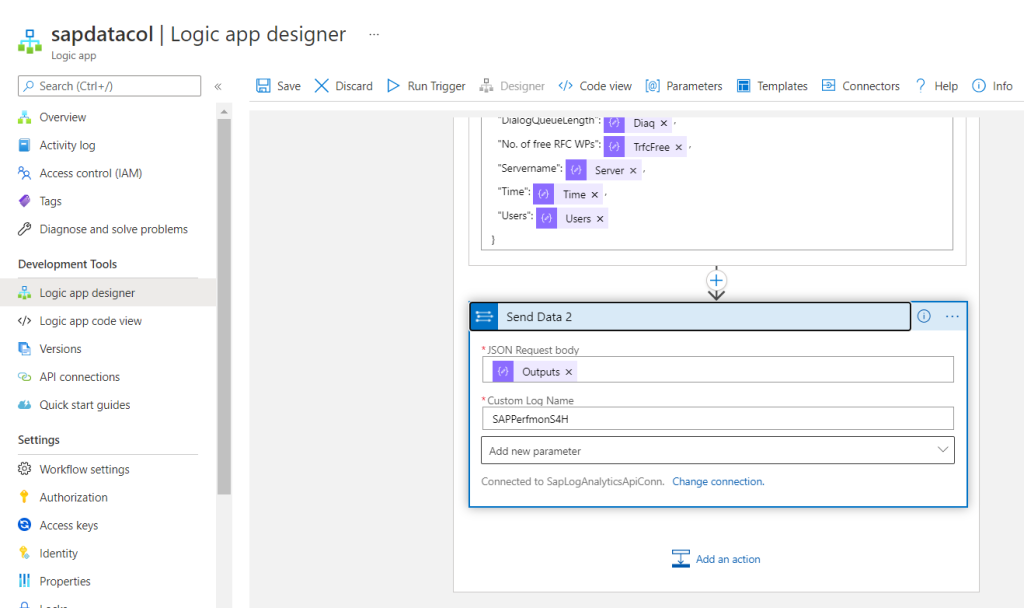This screenshot has width=1024, height=608.
Task: Click inside the JSON Request body field
Action: pos(718,370)
